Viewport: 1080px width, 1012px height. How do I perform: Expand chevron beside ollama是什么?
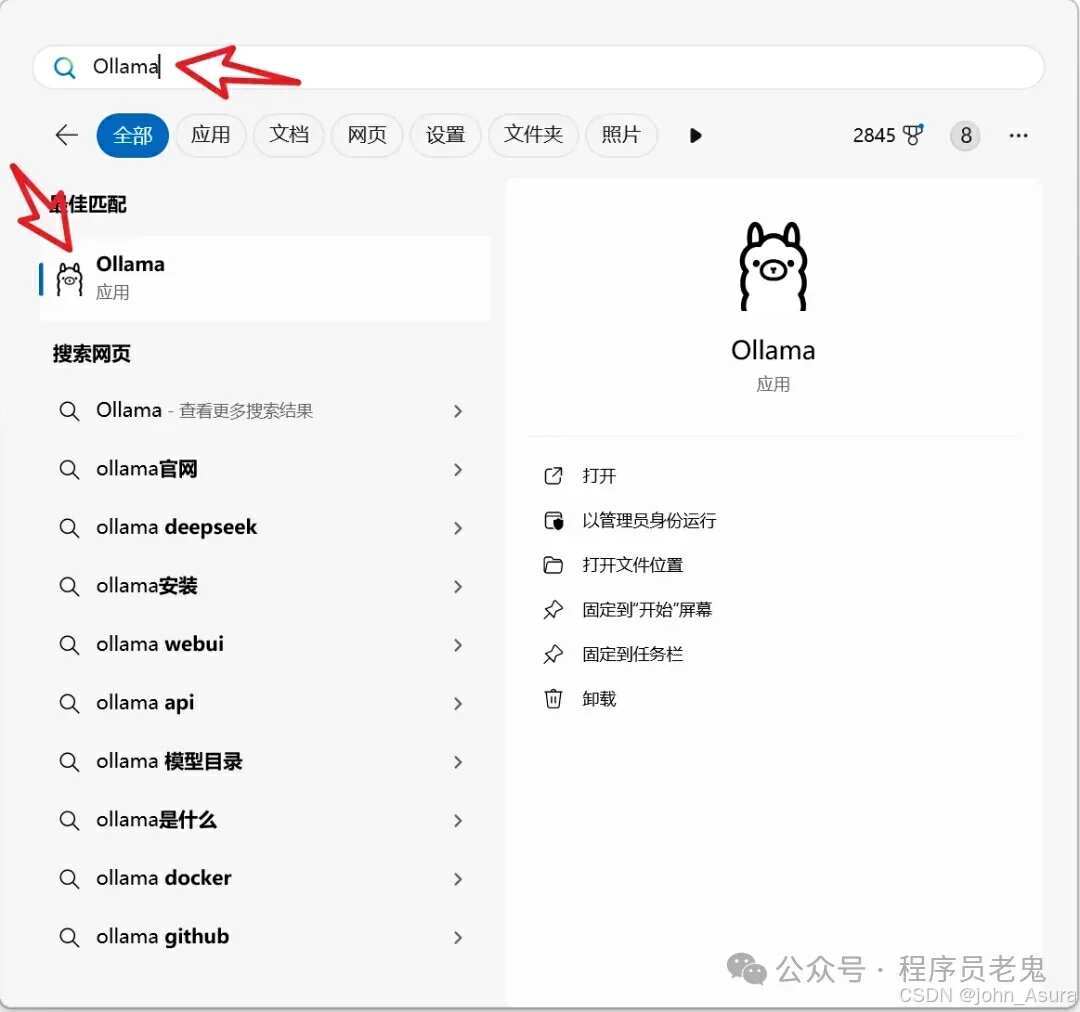(x=458, y=820)
